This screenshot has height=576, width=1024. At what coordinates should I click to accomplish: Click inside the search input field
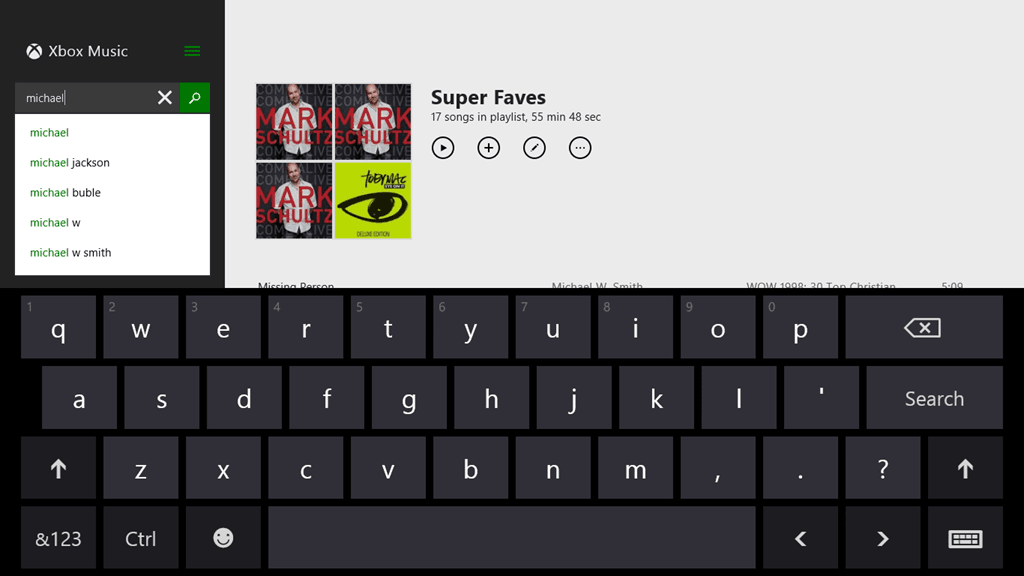point(85,98)
